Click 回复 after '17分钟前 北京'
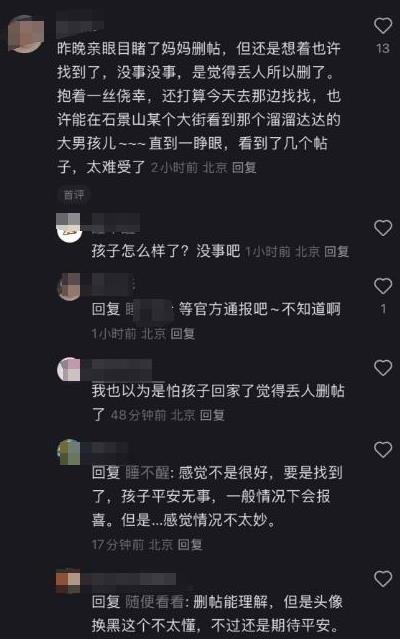Viewport: 400px width, 639px height. (x=190, y=544)
